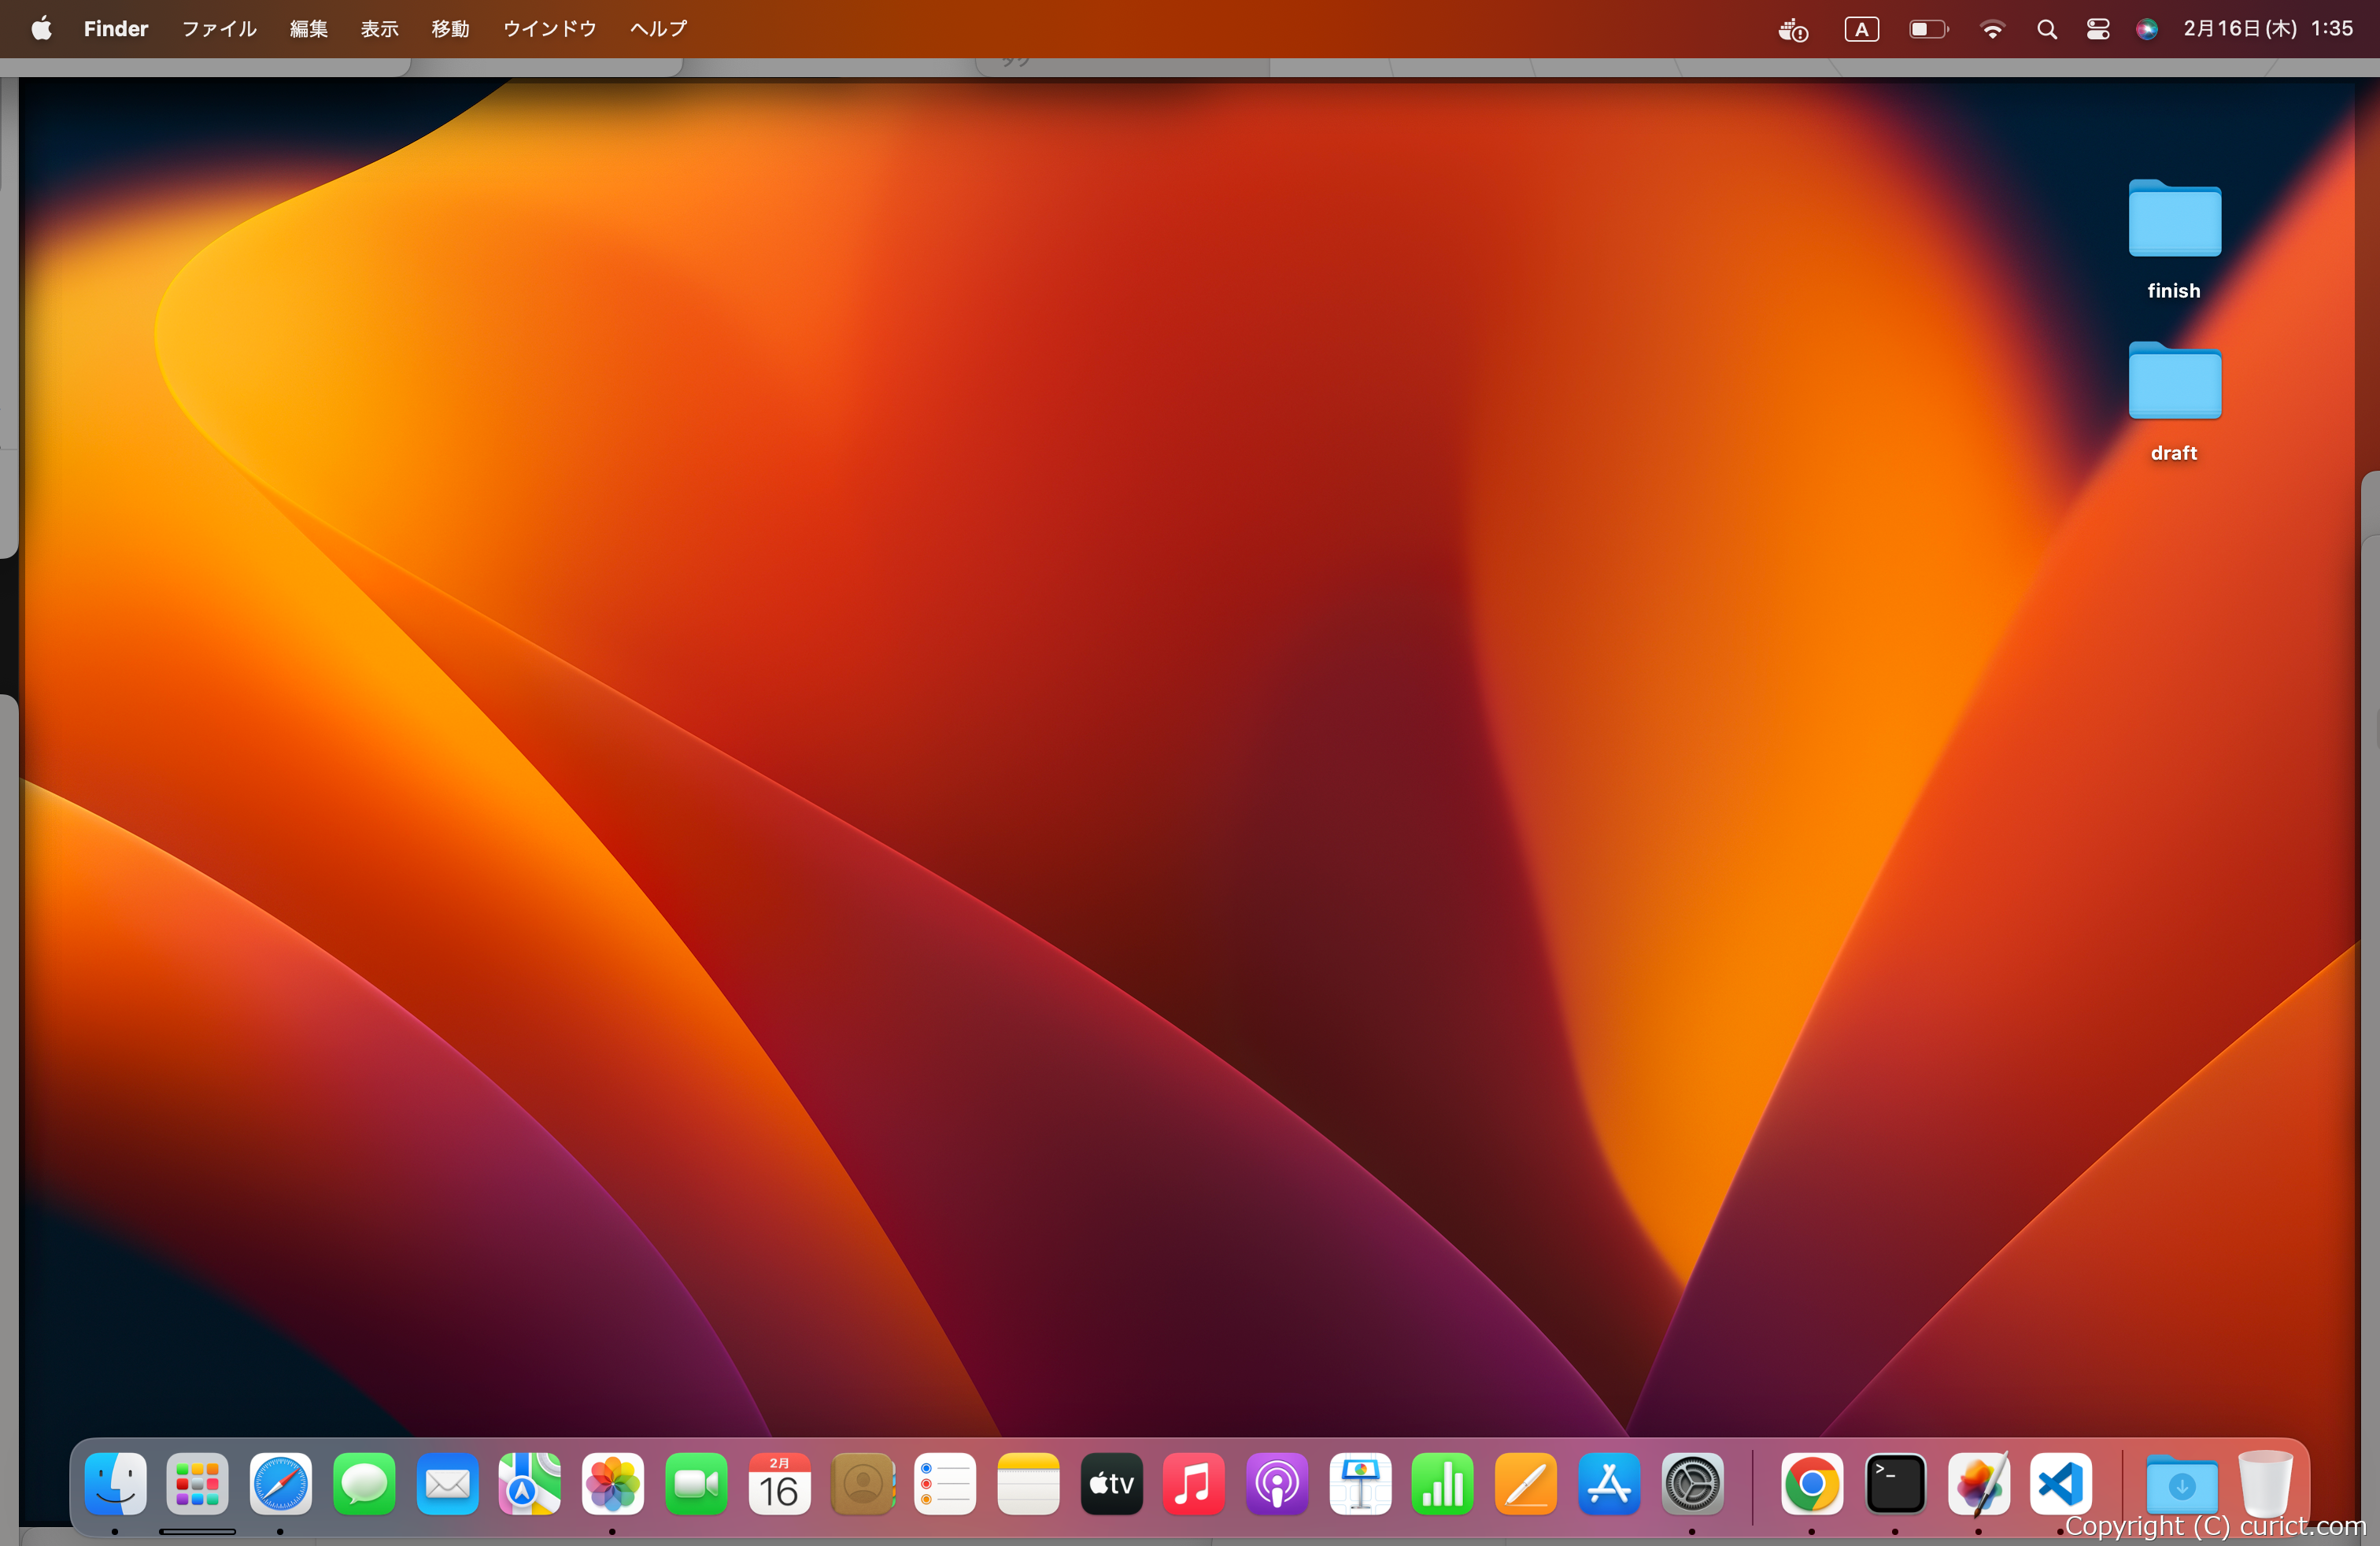This screenshot has width=2380, height=1546.
Task: Open System Settings gear in Dock
Action: click(x=1692, y=1484)
